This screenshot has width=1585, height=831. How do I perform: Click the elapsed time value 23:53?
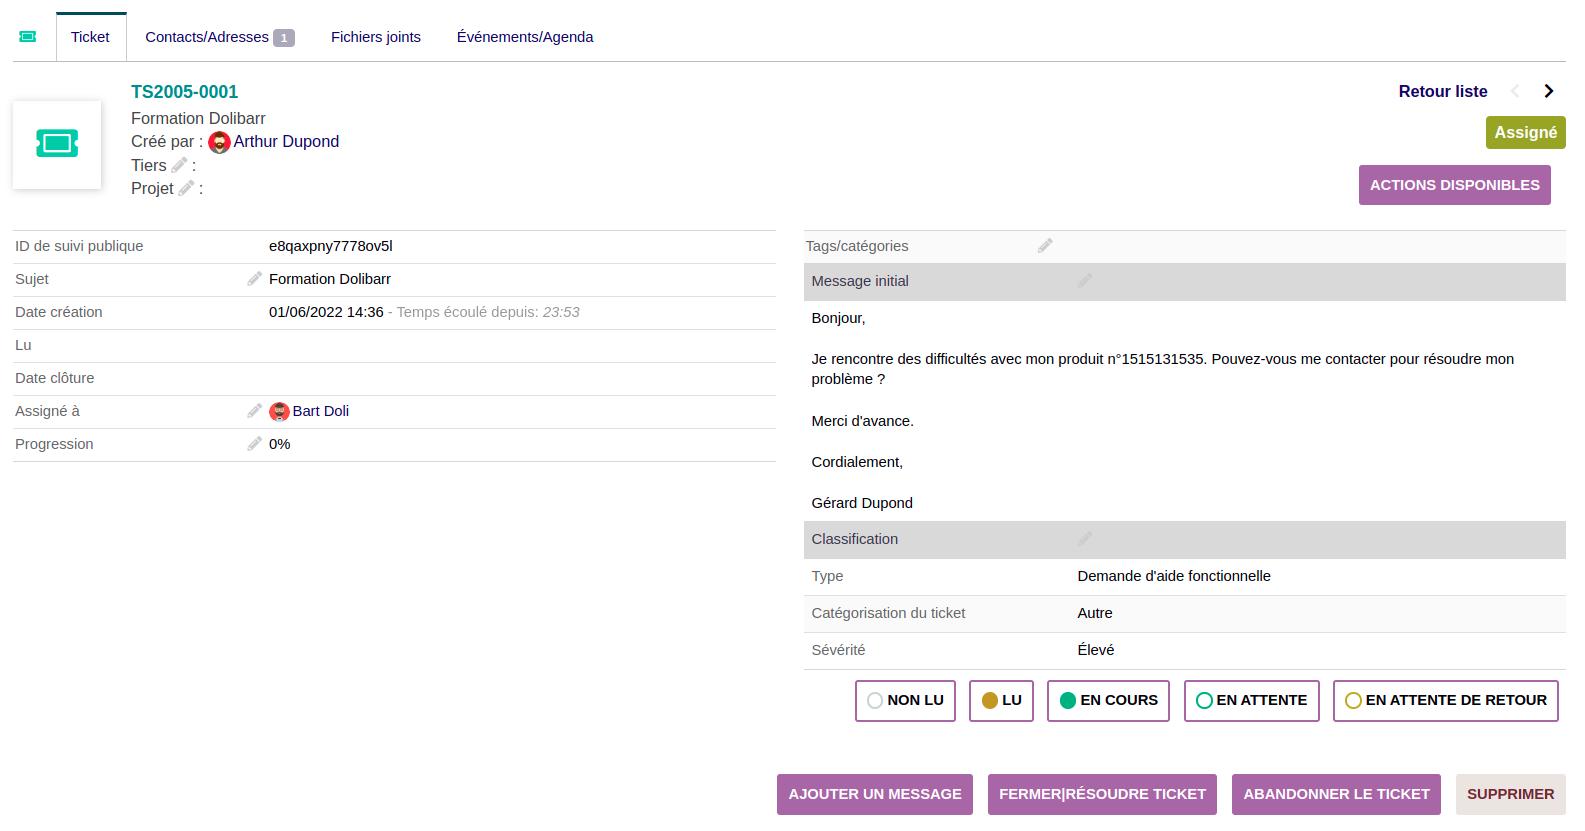(561, 312)
